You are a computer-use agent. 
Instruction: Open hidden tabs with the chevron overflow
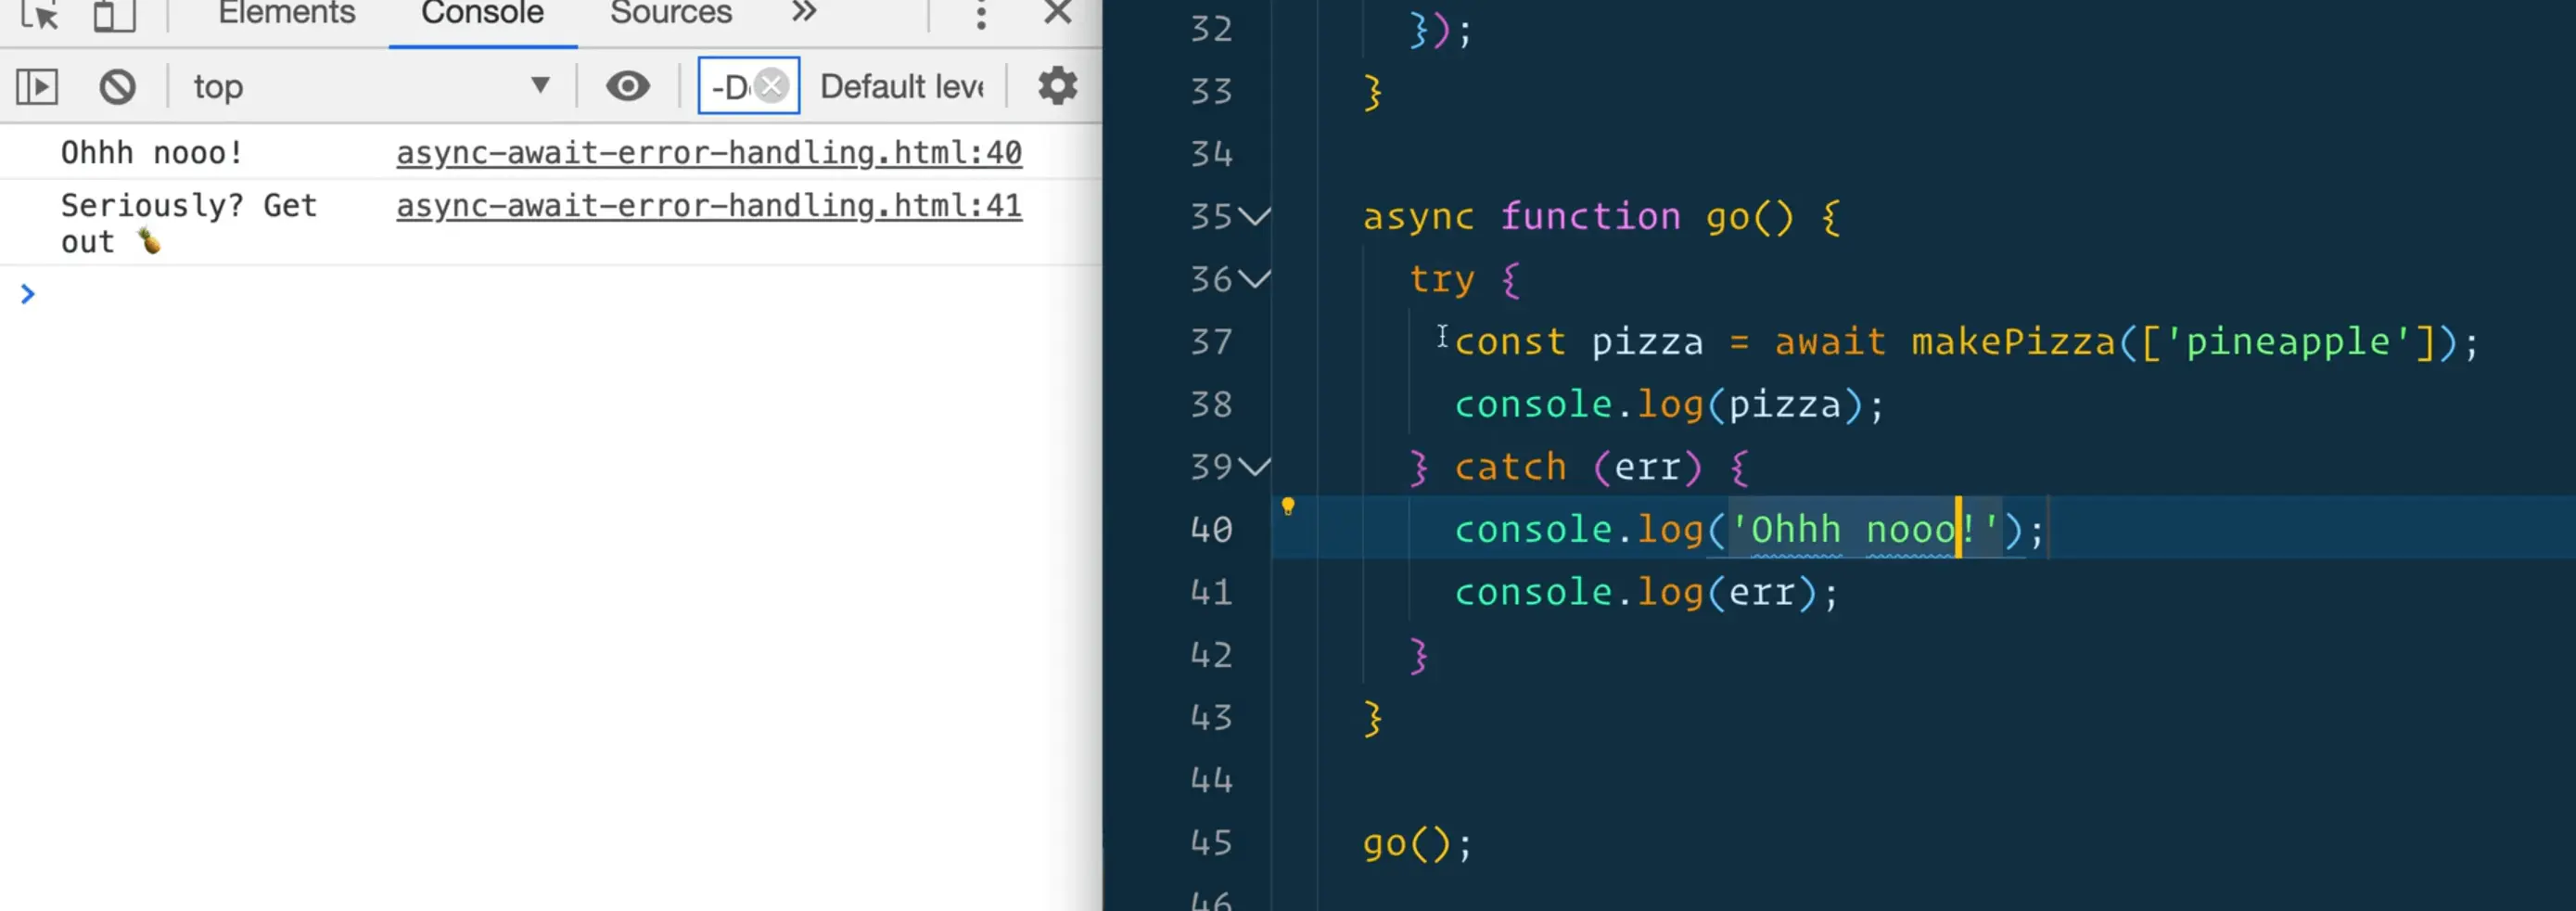click(802, 13)
